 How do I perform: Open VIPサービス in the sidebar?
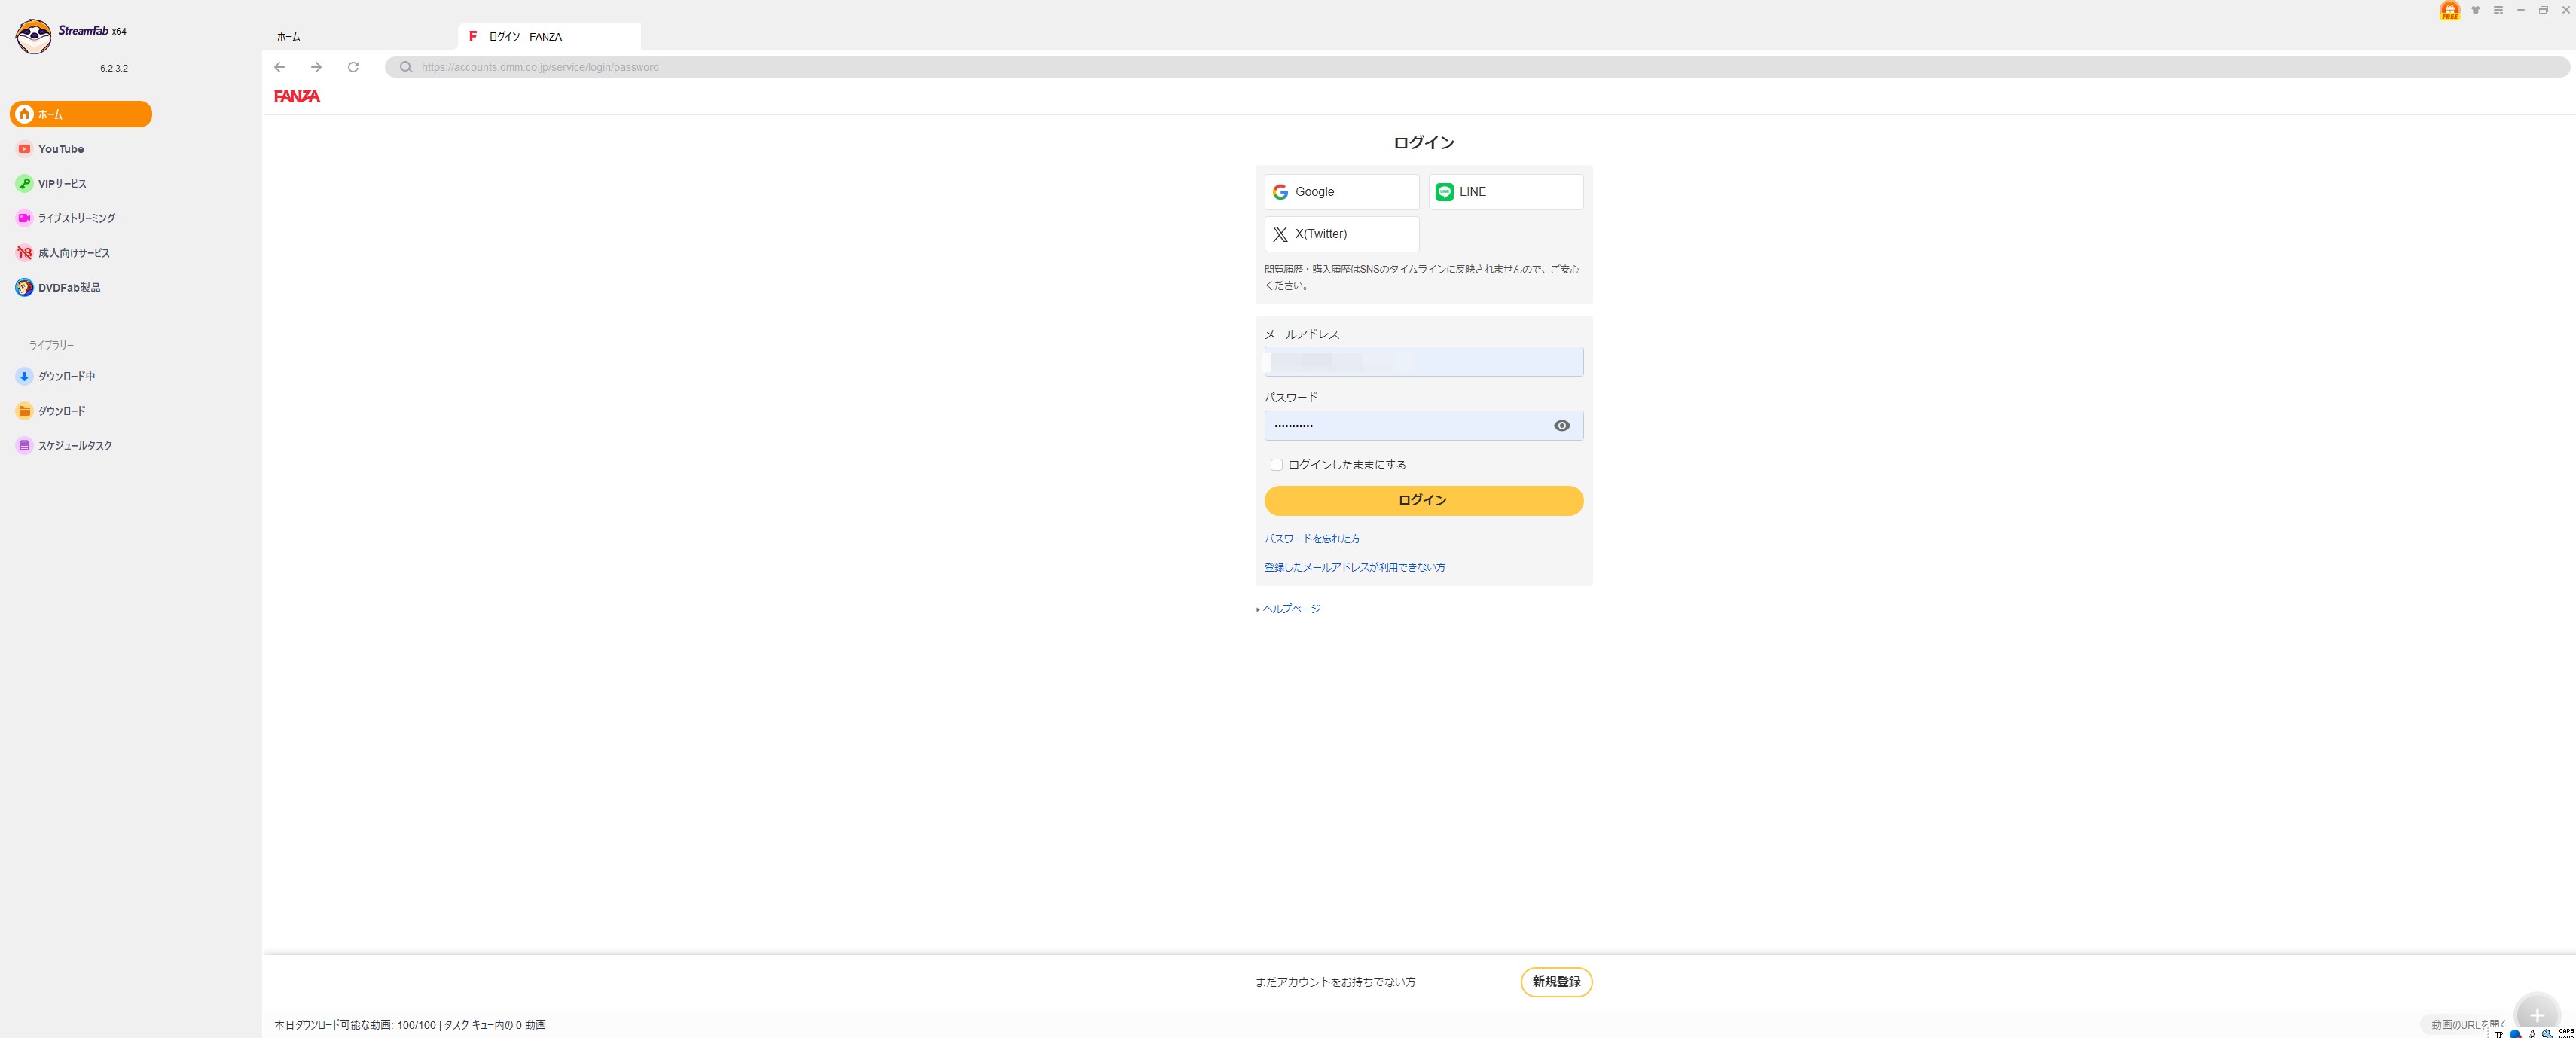62,184
